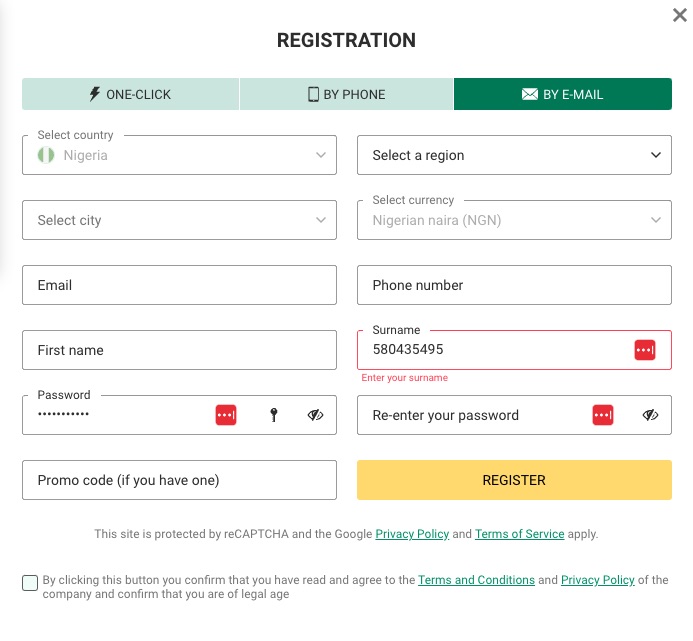
Task: Switch to the BY PHONE registration tab
Action: point(346,94)
